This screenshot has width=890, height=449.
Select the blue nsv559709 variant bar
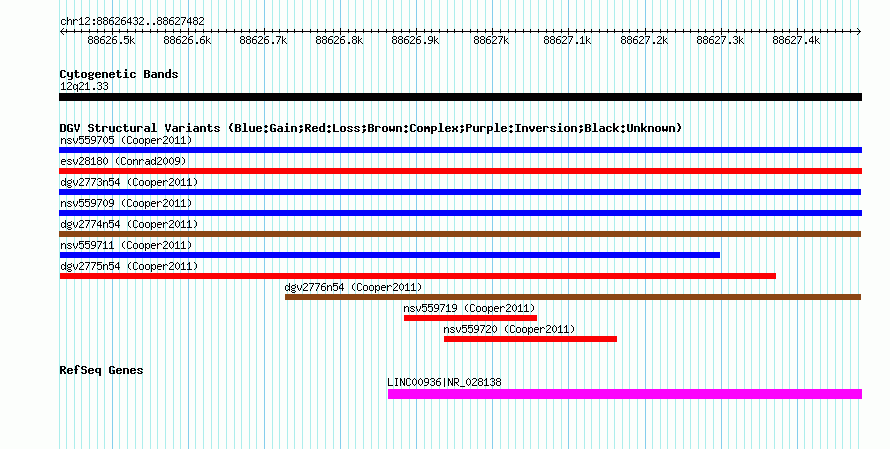click(x=460, y=213)
